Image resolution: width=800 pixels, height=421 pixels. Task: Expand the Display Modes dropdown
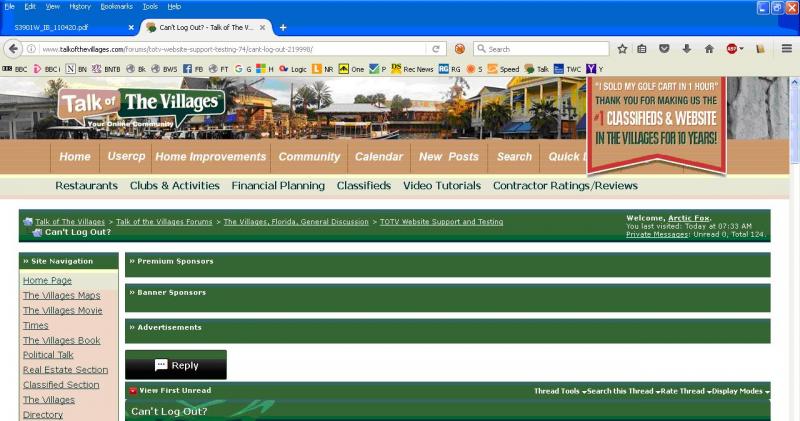(x=740, y=391)
